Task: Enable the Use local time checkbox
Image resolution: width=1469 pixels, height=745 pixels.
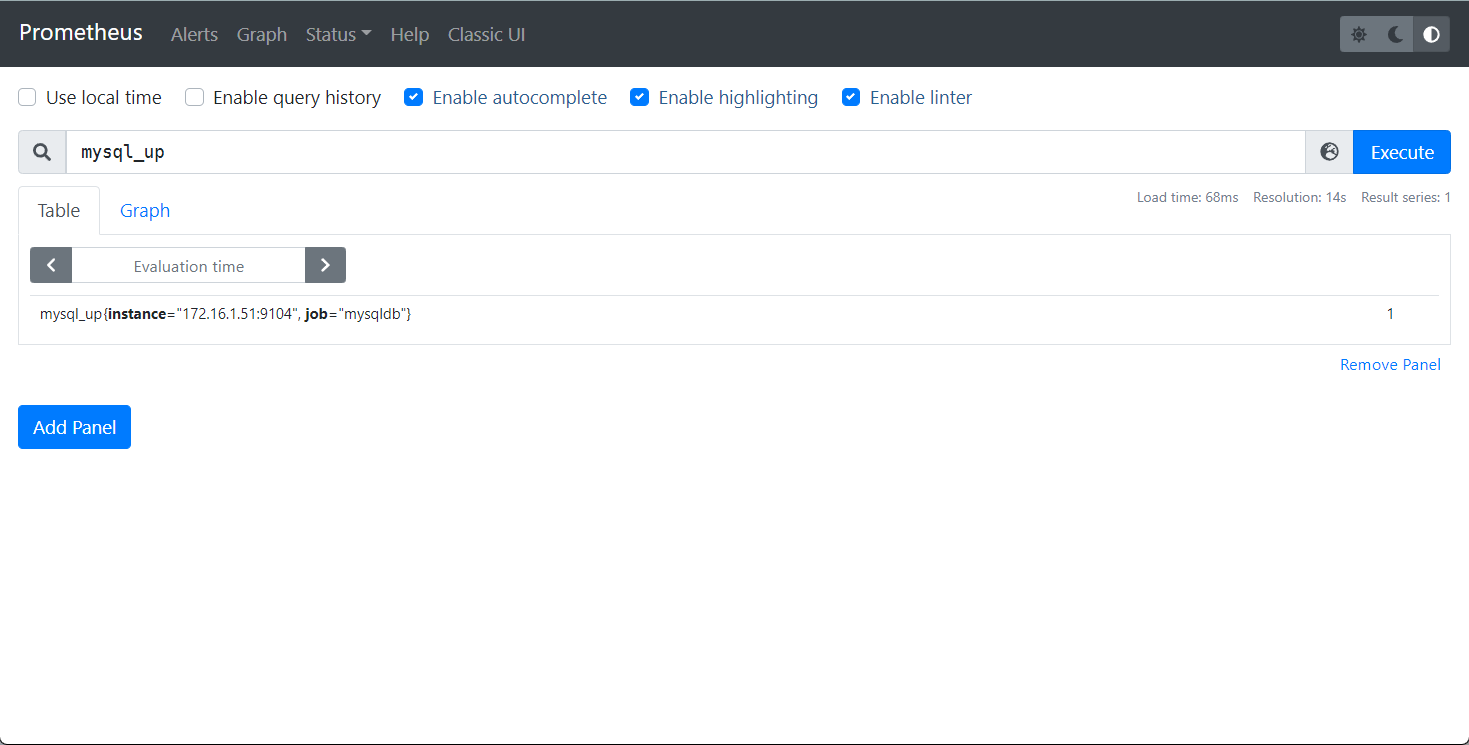Action: pos(28,97)
